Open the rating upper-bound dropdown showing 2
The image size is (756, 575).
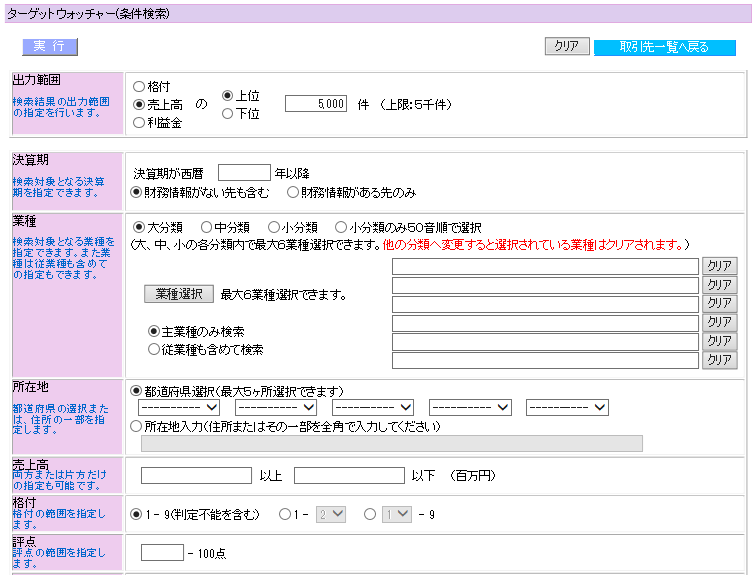pos(331,514)
